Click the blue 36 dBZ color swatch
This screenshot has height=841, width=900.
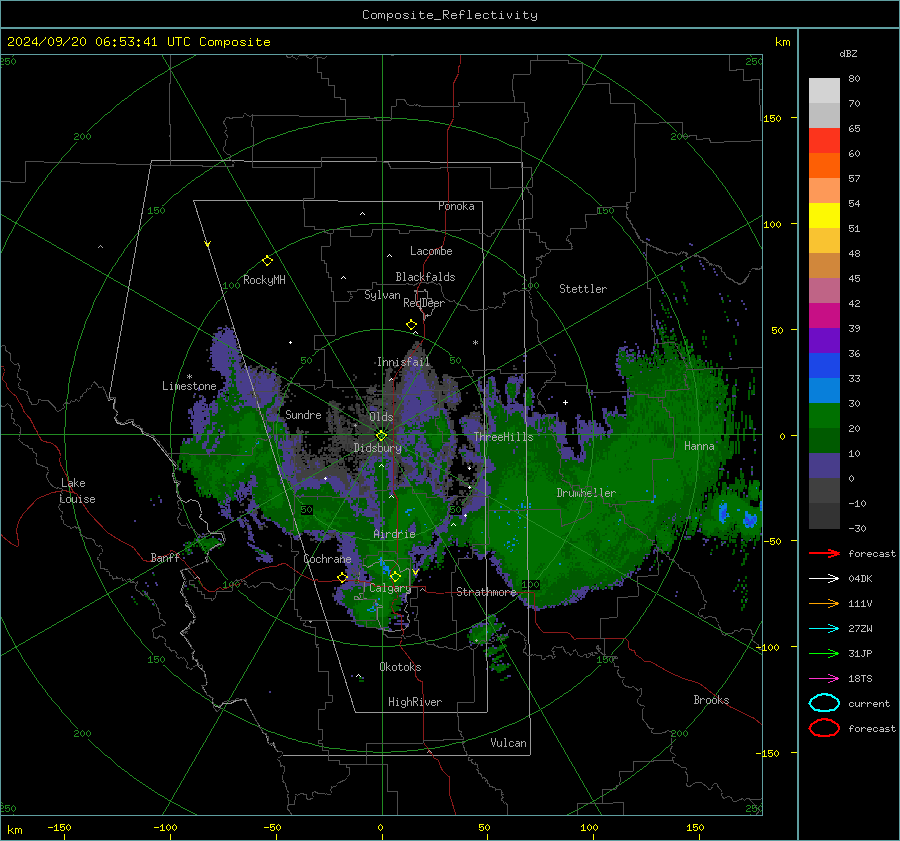point(824,365)
